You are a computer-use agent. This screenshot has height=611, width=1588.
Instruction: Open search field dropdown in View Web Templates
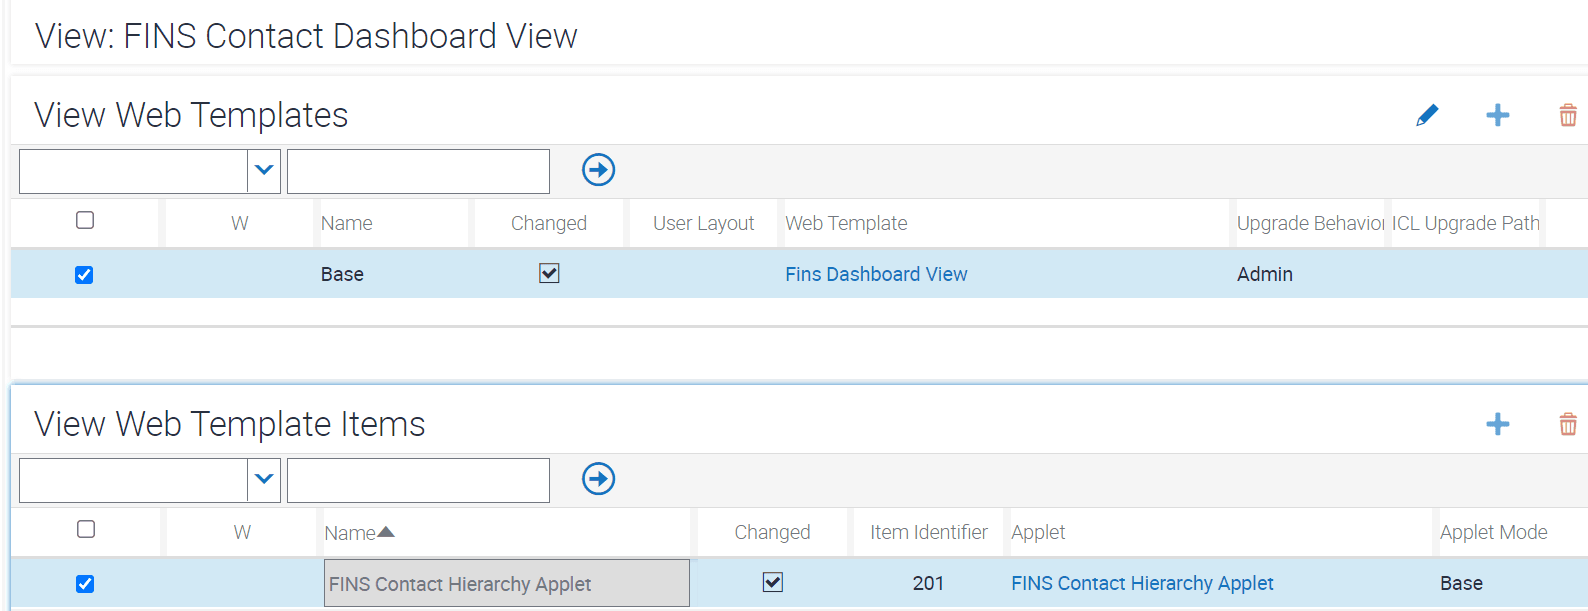264,171
